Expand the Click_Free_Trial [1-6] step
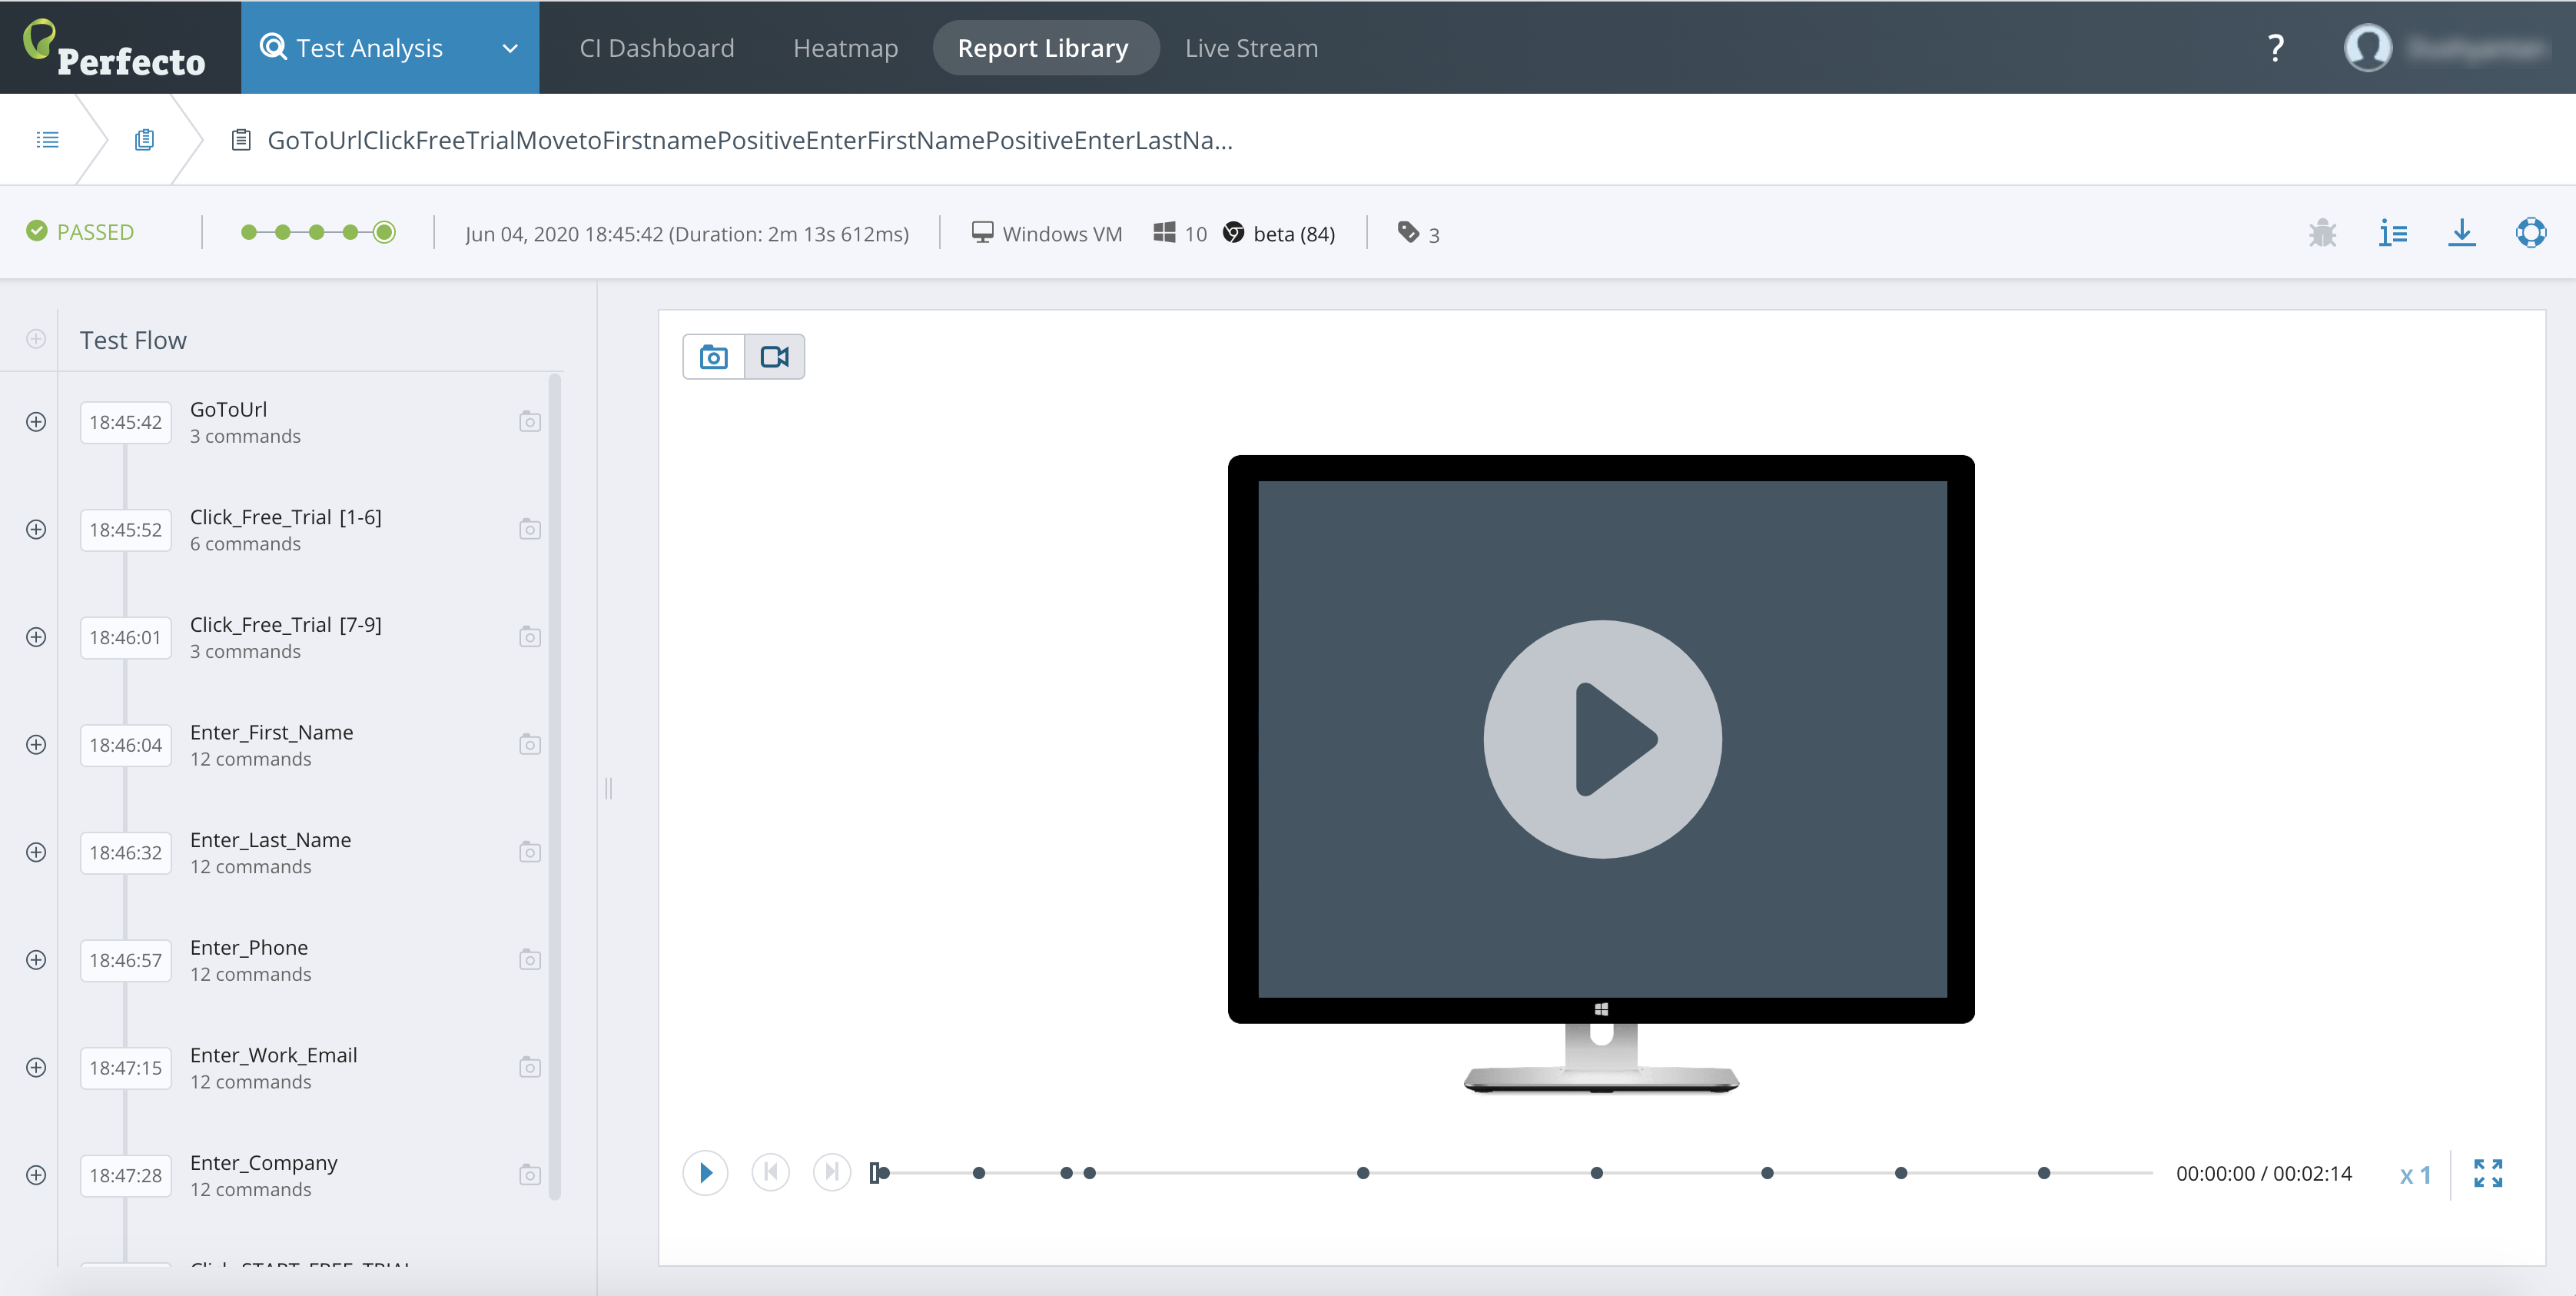 (x=36, y=530)
